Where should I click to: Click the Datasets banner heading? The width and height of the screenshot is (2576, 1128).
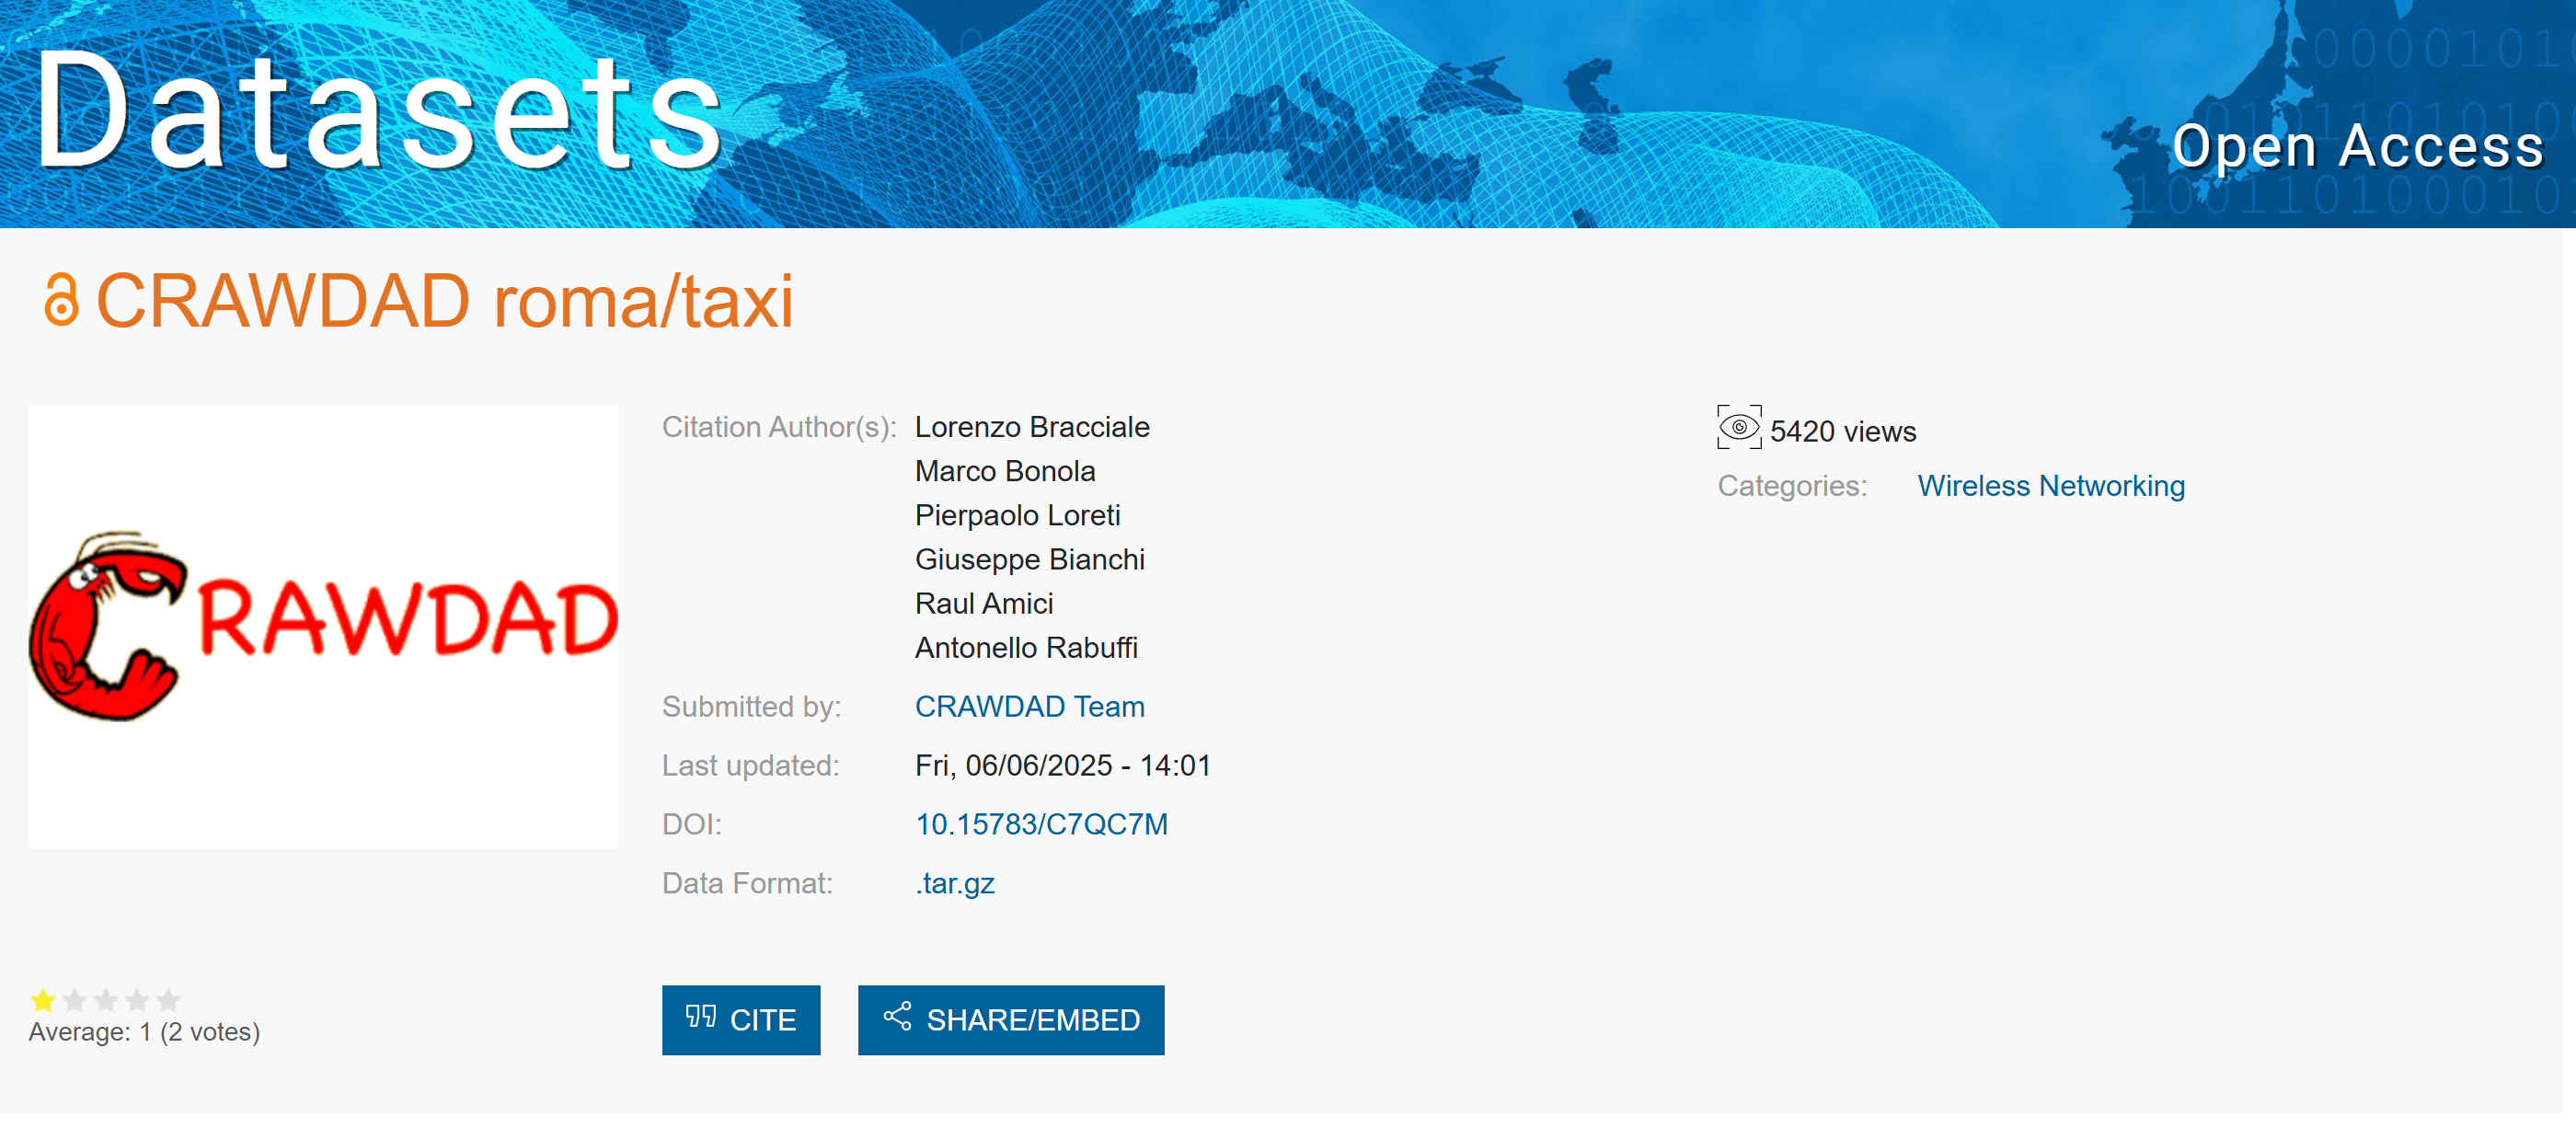[378, 110]
